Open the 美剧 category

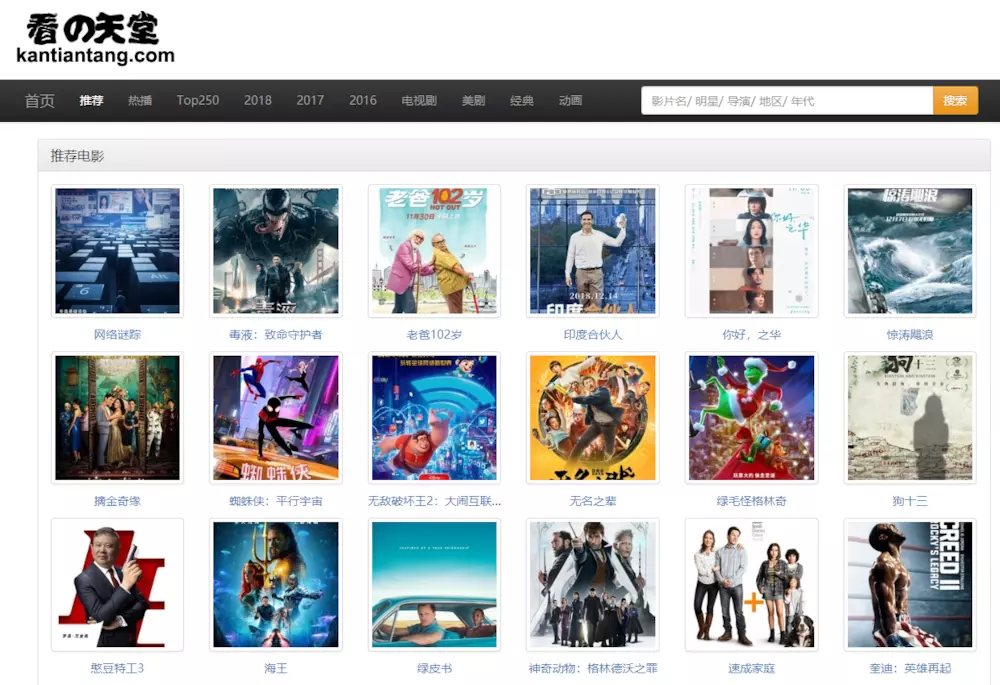(473, 100)
